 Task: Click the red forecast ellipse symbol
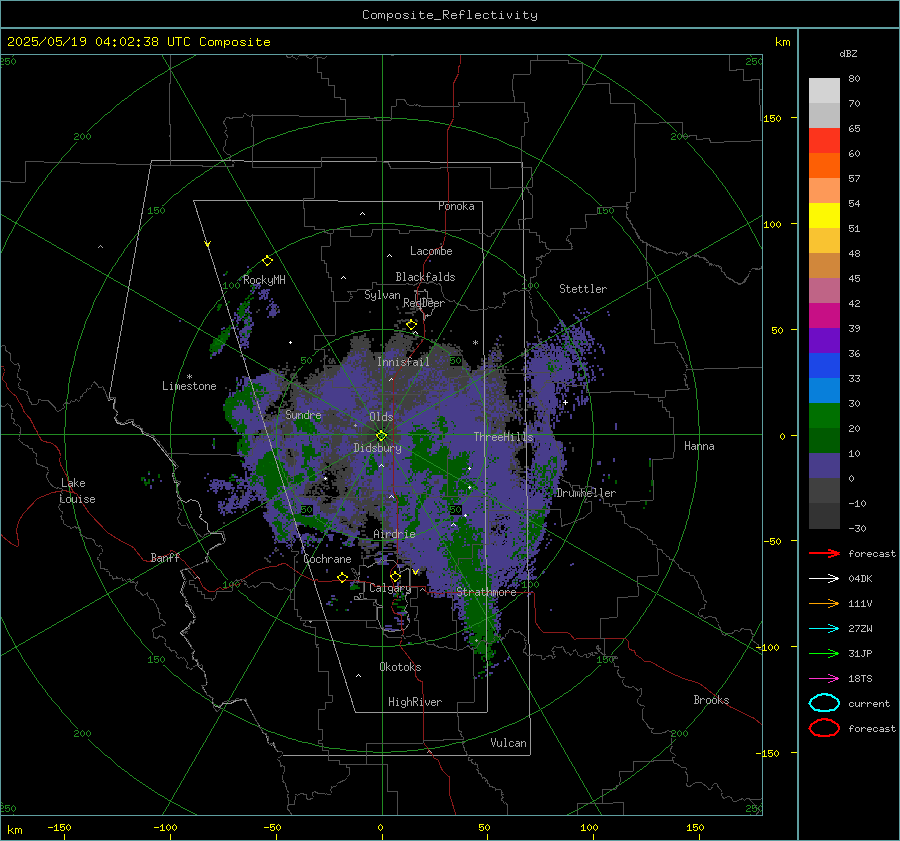pyautogui.click(x=824, y=728)
